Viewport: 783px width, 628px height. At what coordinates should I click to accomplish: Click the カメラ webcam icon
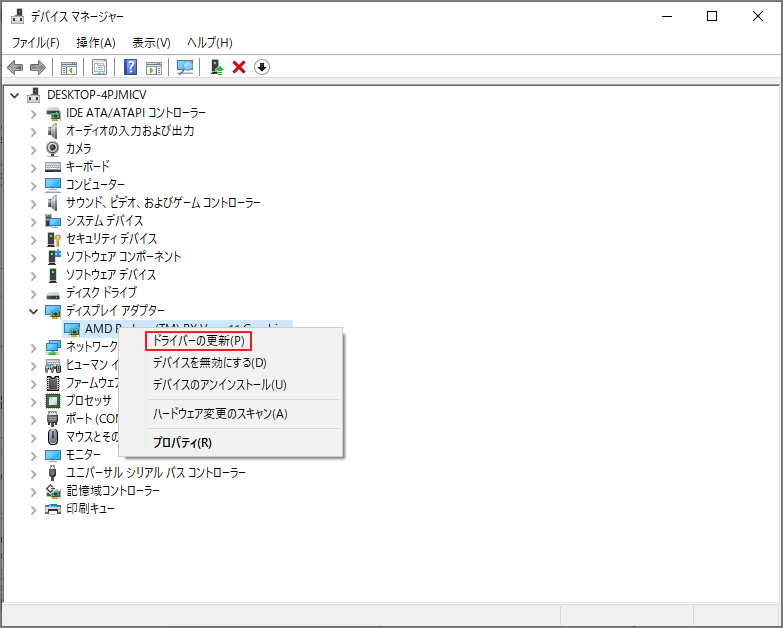tap(52, 149)
